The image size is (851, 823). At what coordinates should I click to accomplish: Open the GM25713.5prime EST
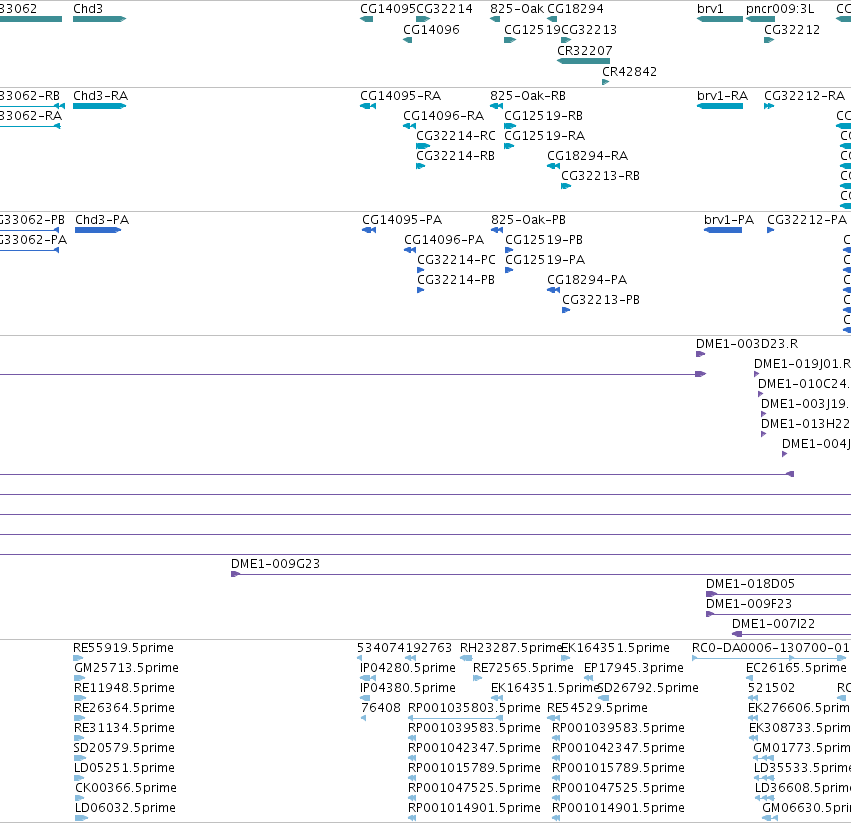pos(80,679)
